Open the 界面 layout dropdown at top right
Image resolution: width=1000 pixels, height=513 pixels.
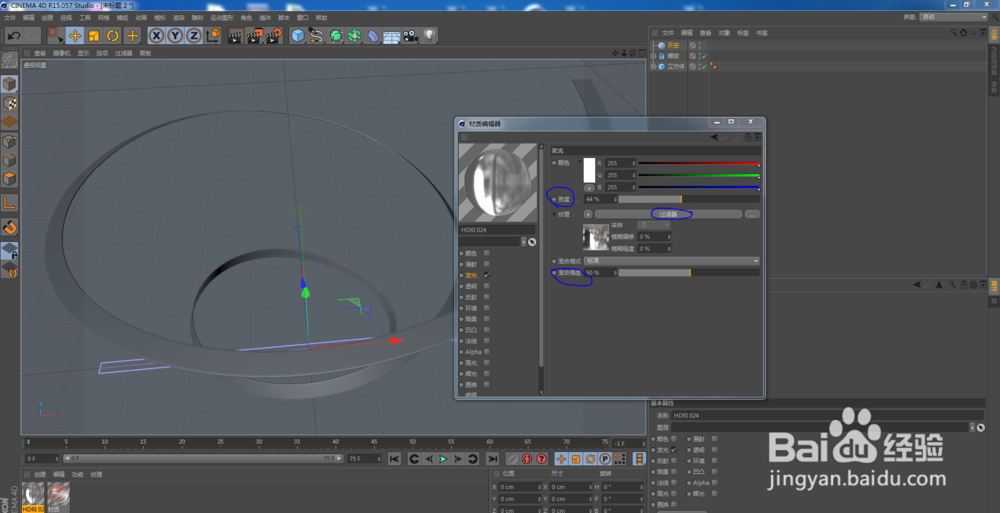(x=954, y=17)
